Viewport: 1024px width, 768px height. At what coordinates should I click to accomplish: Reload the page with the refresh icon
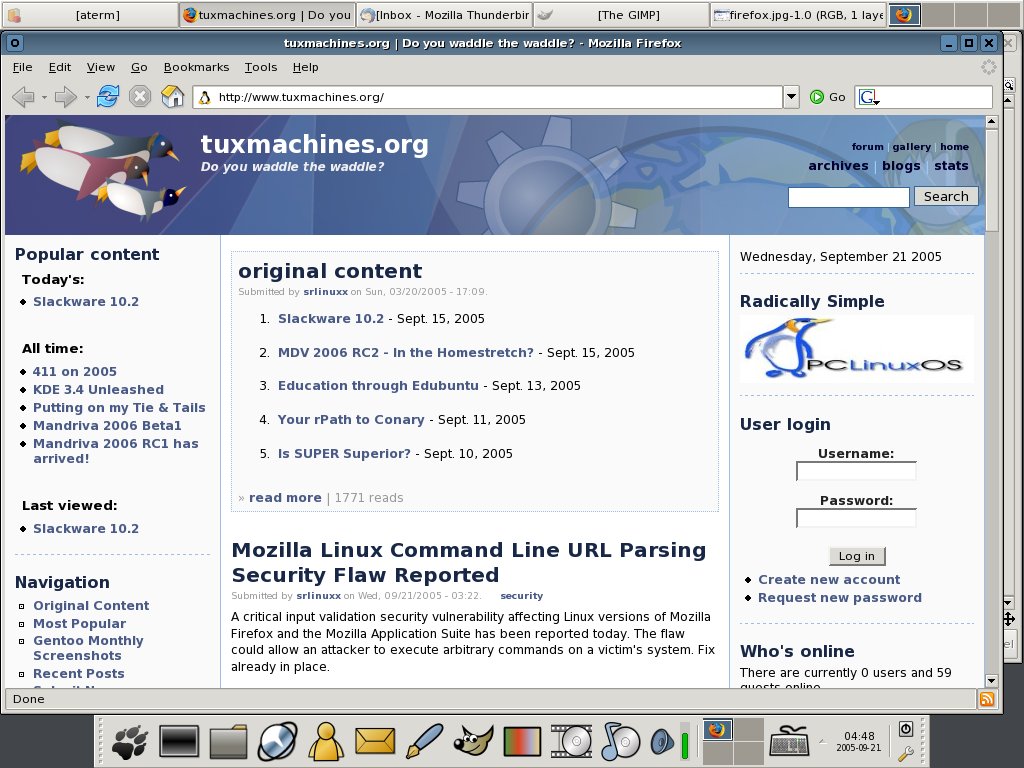108,97
